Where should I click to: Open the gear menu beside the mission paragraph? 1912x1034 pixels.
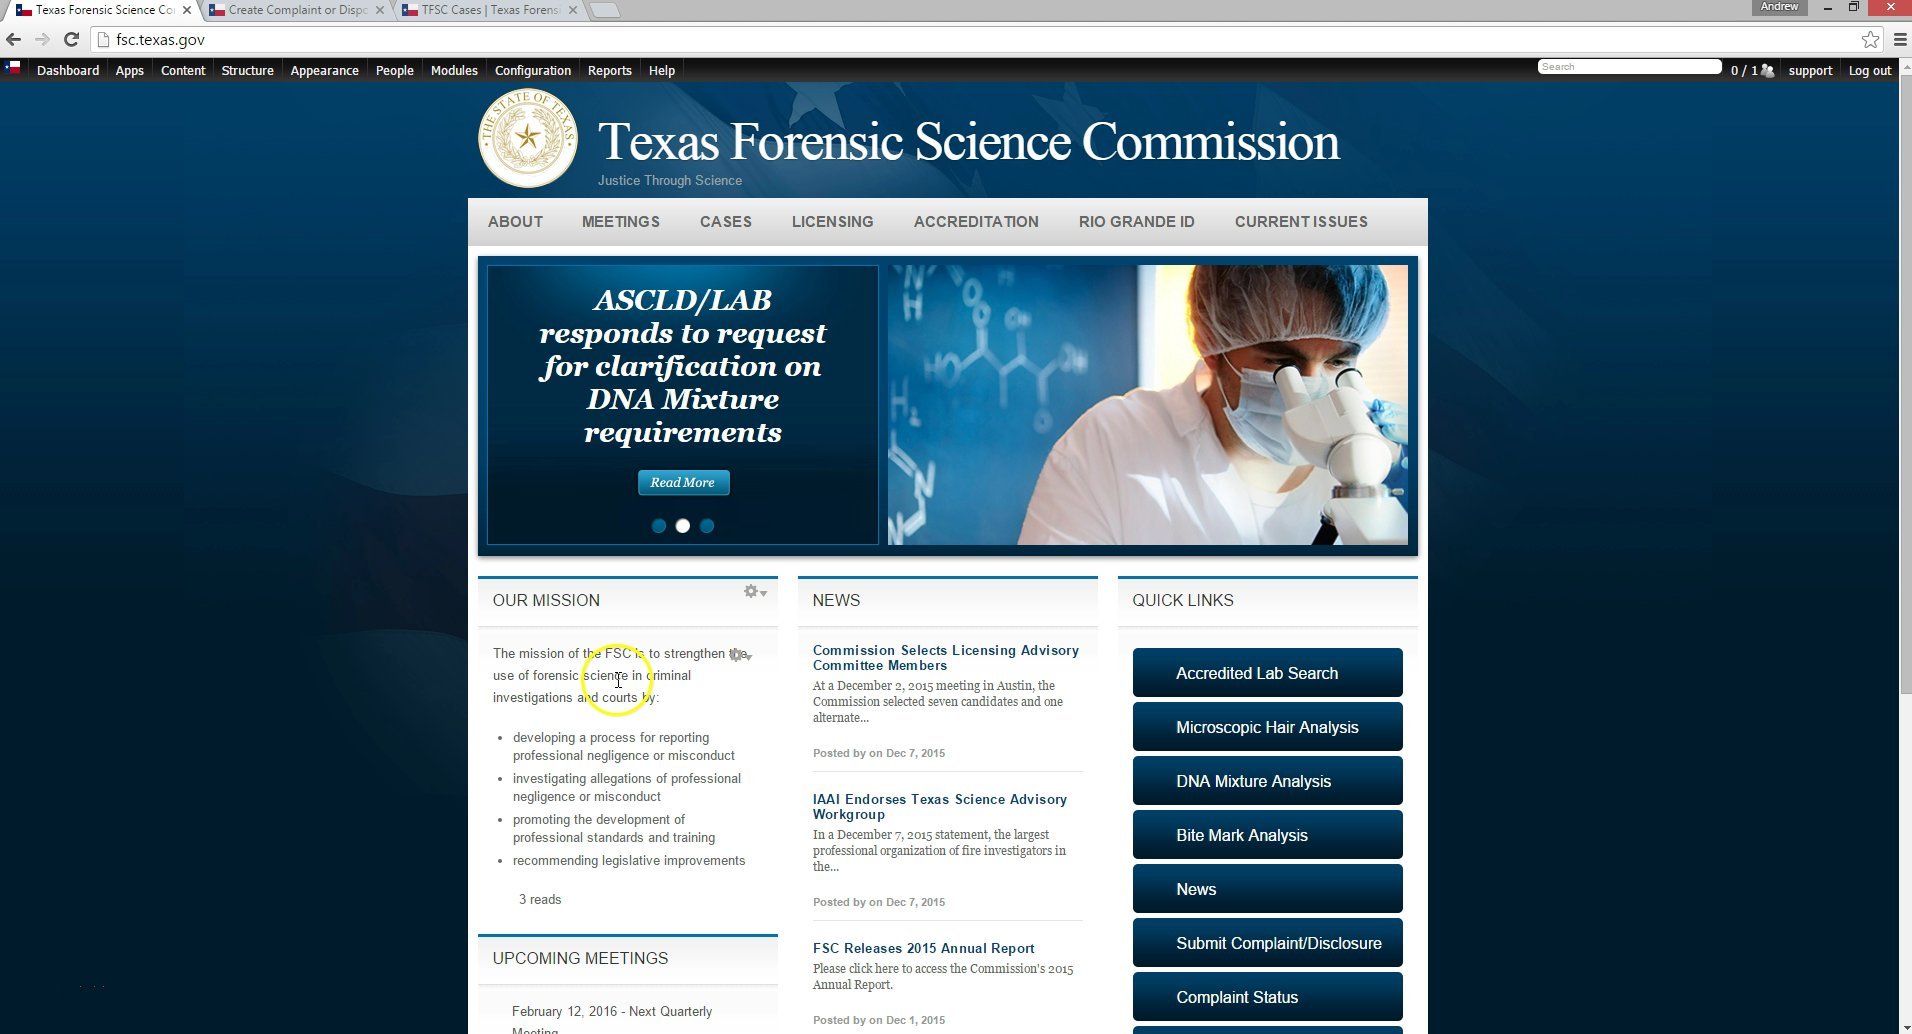click(741, 655)
